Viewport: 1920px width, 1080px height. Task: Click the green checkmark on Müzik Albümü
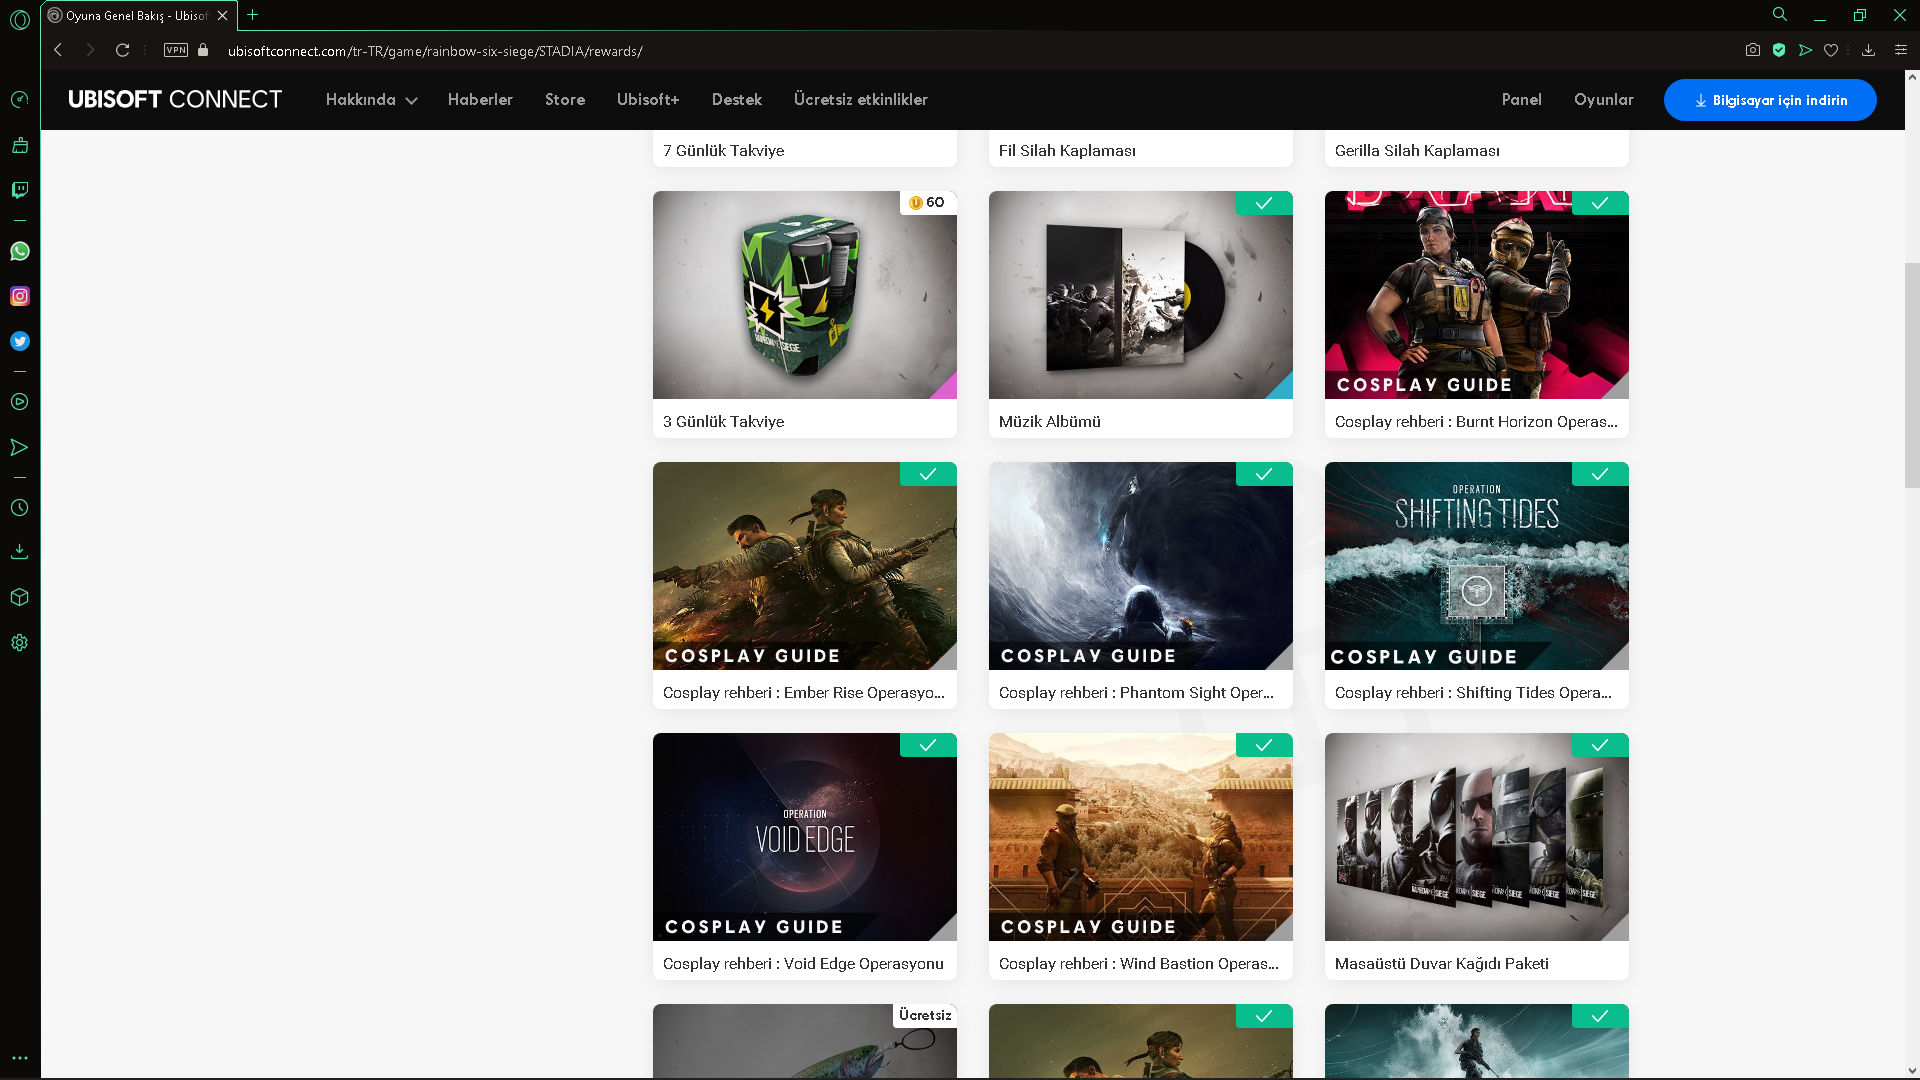(1264, 203)
